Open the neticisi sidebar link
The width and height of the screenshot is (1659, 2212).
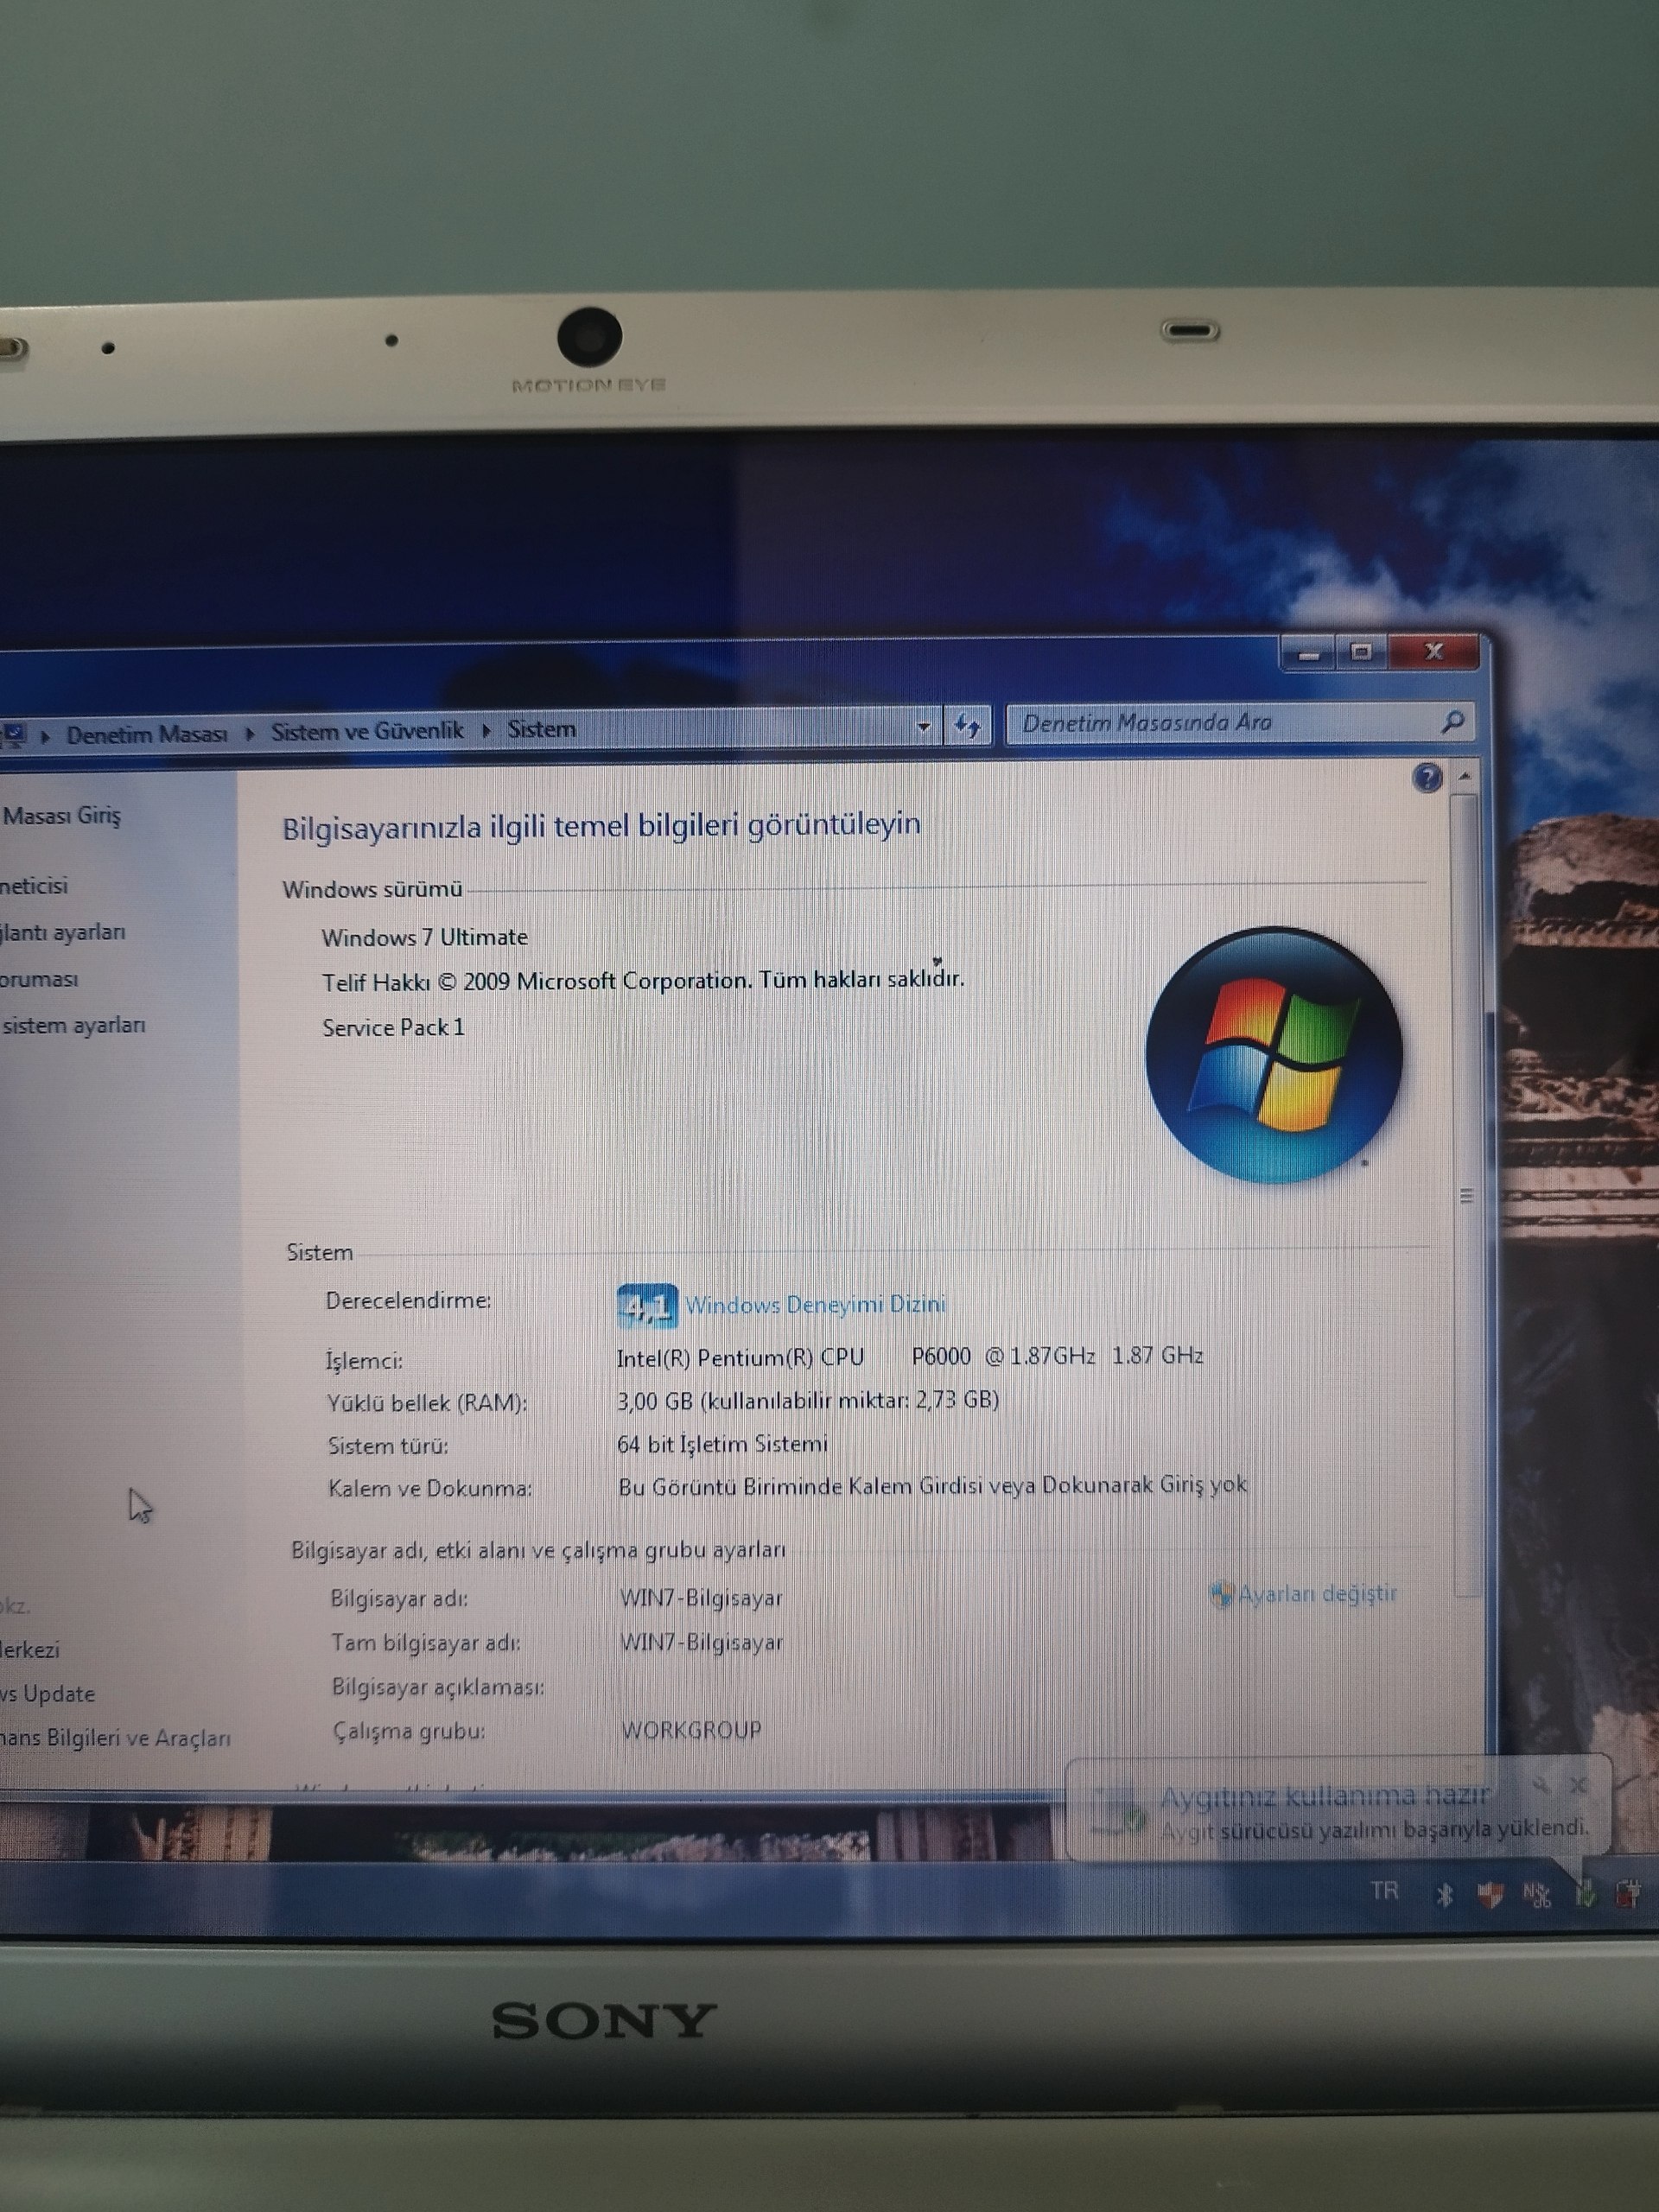tap(34, 885)
